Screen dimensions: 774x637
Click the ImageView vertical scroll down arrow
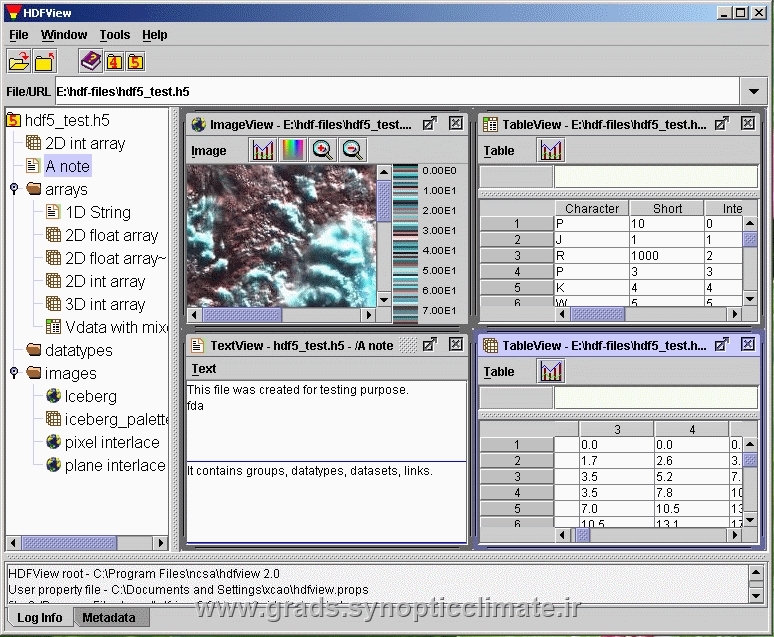[x=384, y=299]
